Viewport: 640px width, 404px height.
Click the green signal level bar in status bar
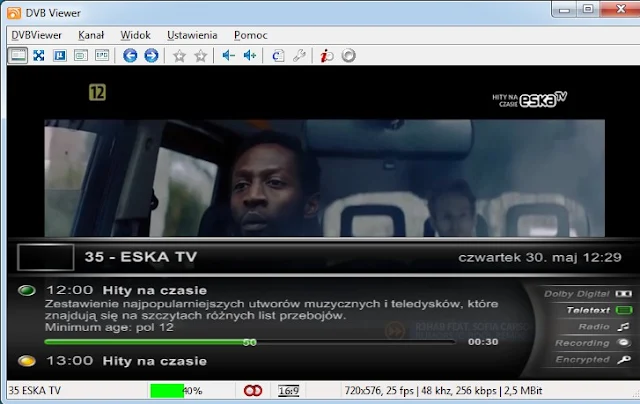tap(167, 391)
